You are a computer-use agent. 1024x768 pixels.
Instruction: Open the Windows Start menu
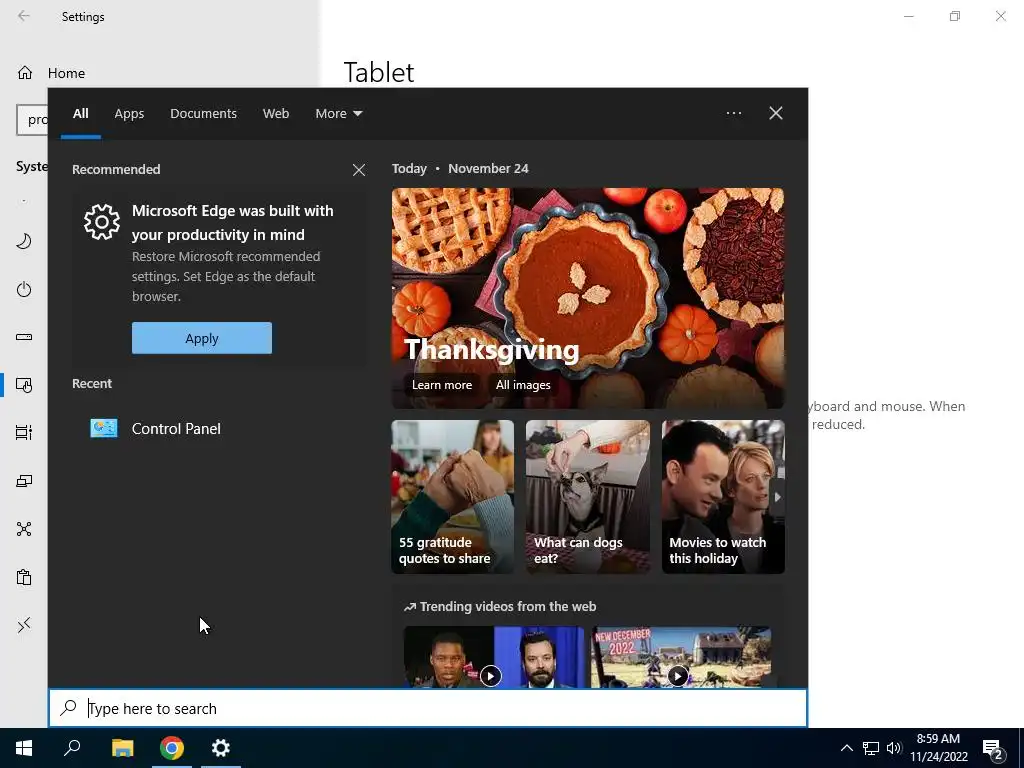click(x=24, y=748)
